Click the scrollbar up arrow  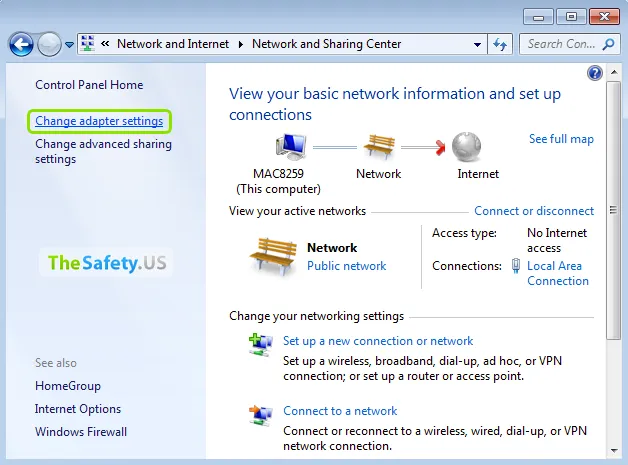tap(614, 72)
